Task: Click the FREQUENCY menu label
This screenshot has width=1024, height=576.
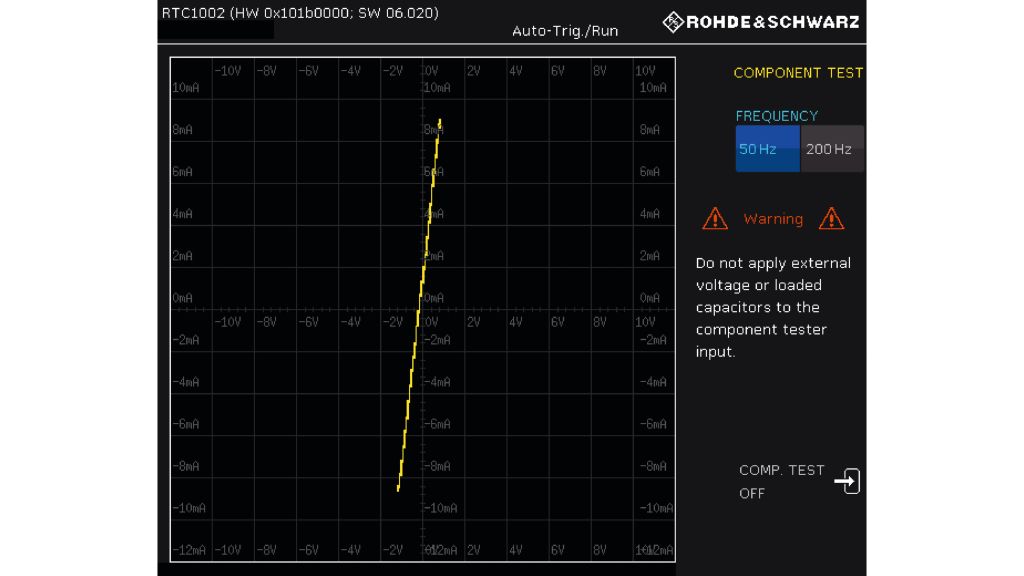Action: pos(776,116)
